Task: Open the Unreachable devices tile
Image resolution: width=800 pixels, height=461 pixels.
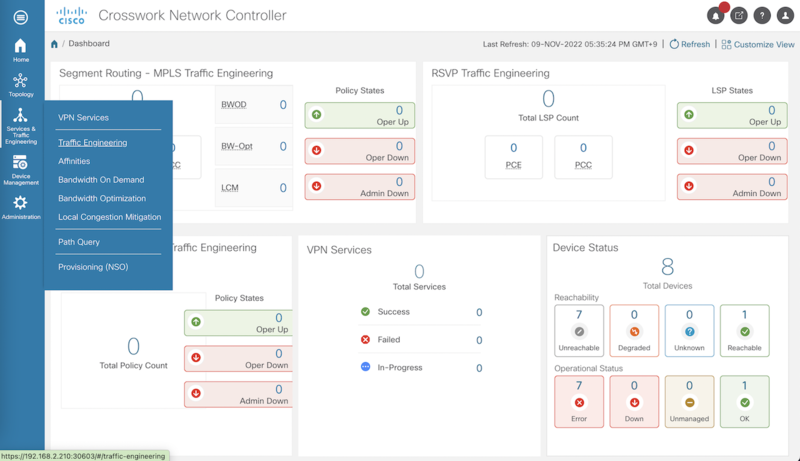Action: [x=579, y=330]
